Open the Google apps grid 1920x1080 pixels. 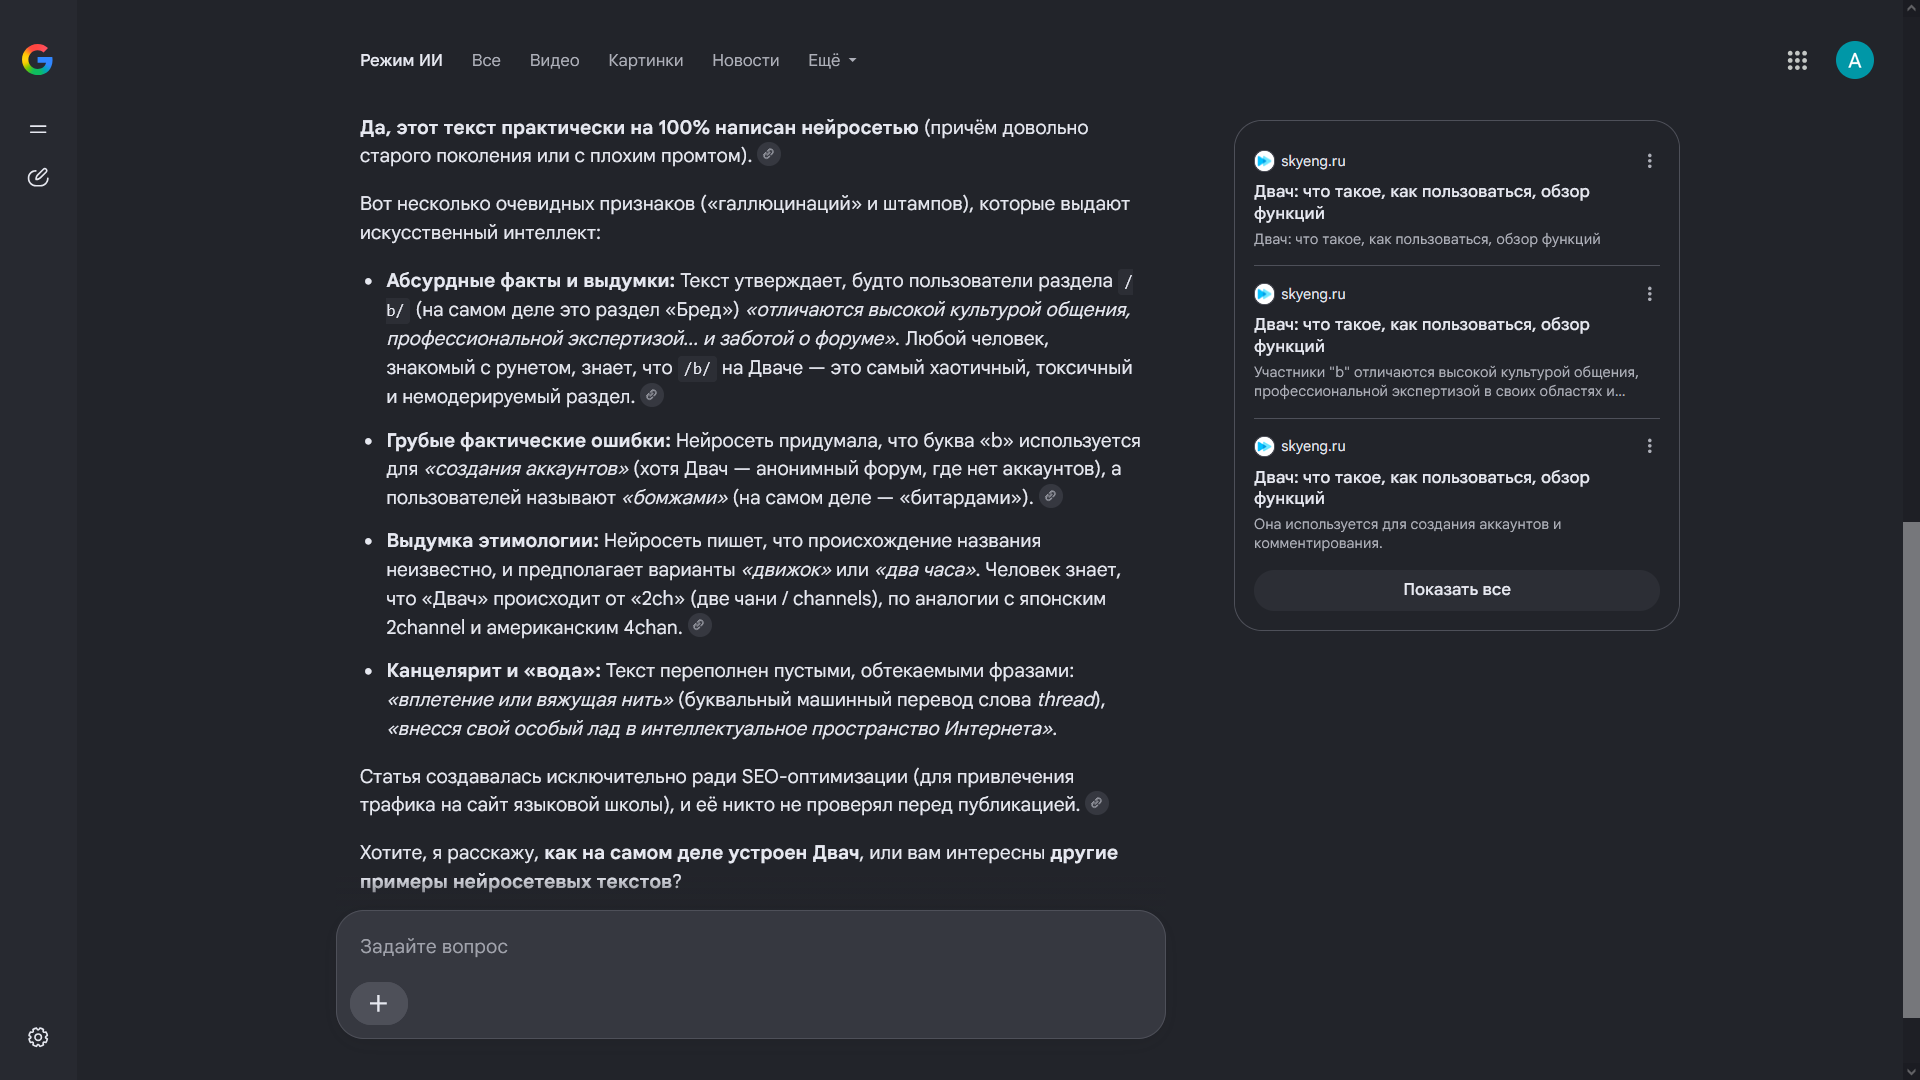tap(1797, 61)
